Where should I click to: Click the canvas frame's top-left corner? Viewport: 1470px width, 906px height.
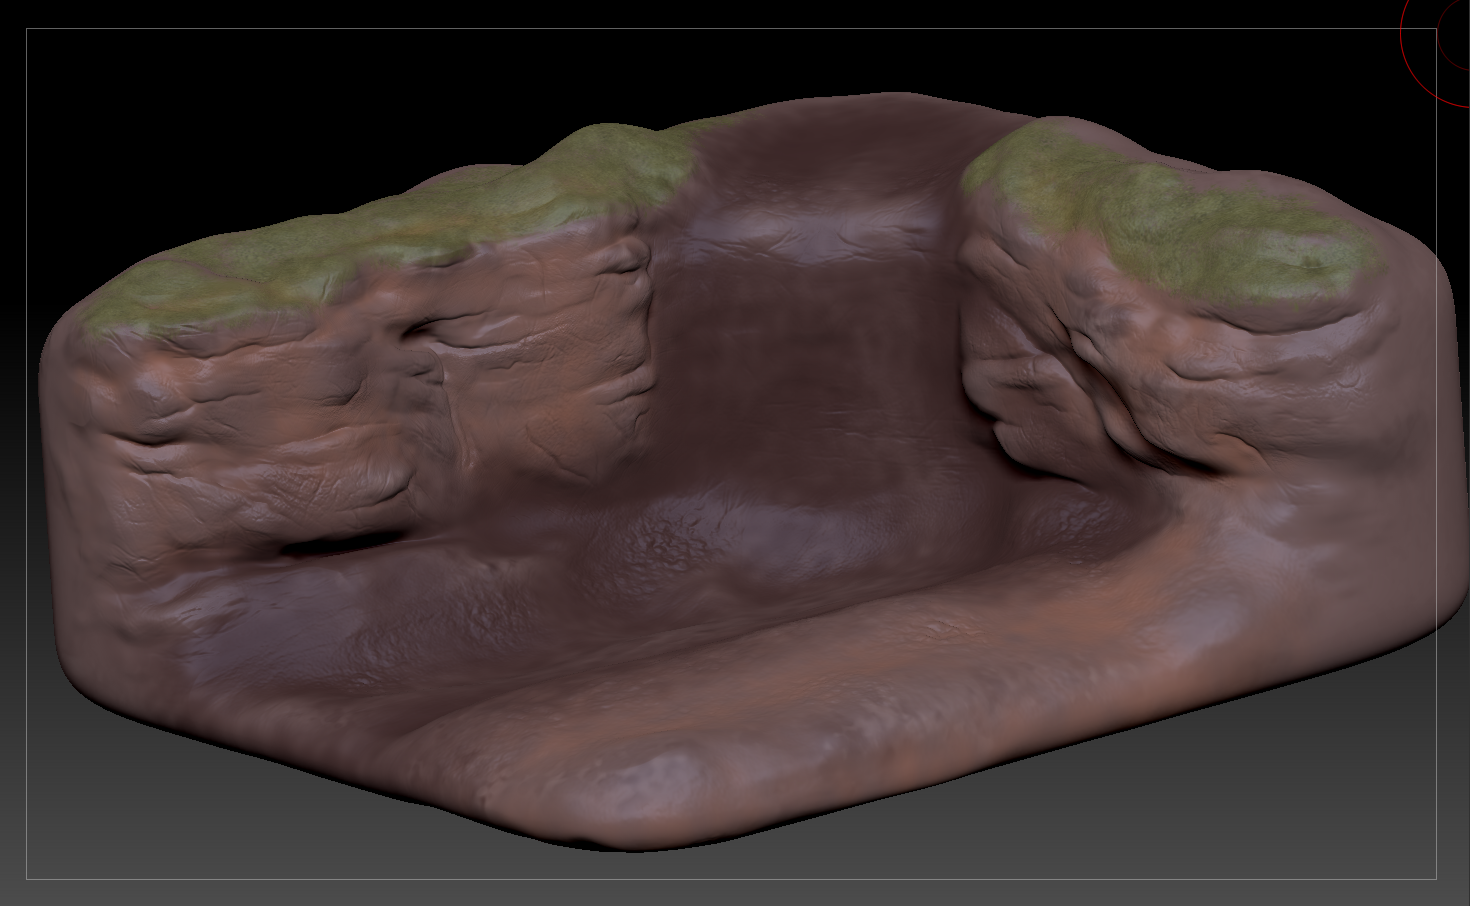tap(27, 29)
